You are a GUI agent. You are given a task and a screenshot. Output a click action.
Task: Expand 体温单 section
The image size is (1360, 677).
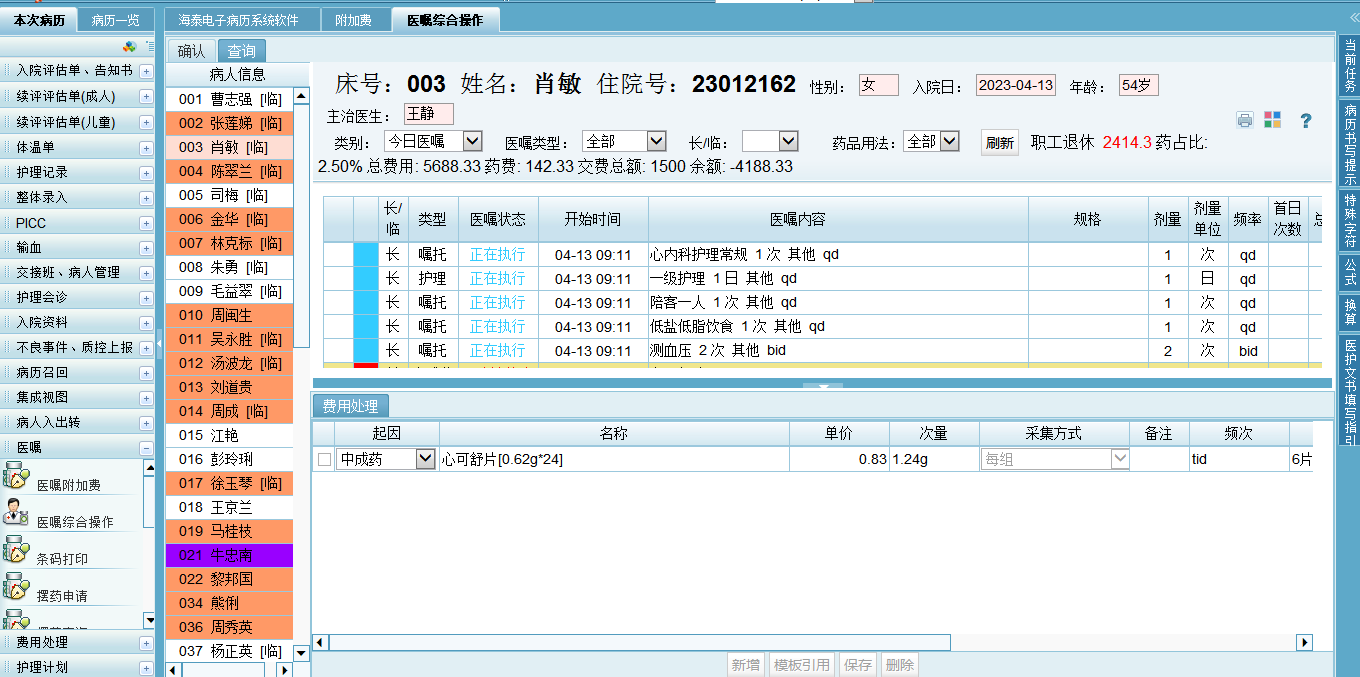(x=146, y=147)
